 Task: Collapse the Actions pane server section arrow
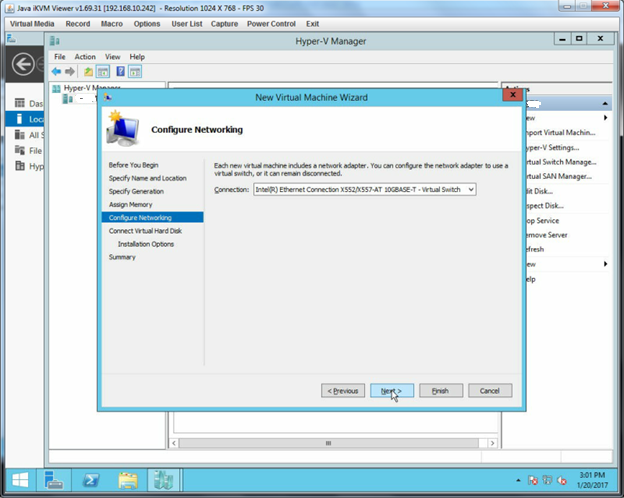coord(605,104)
